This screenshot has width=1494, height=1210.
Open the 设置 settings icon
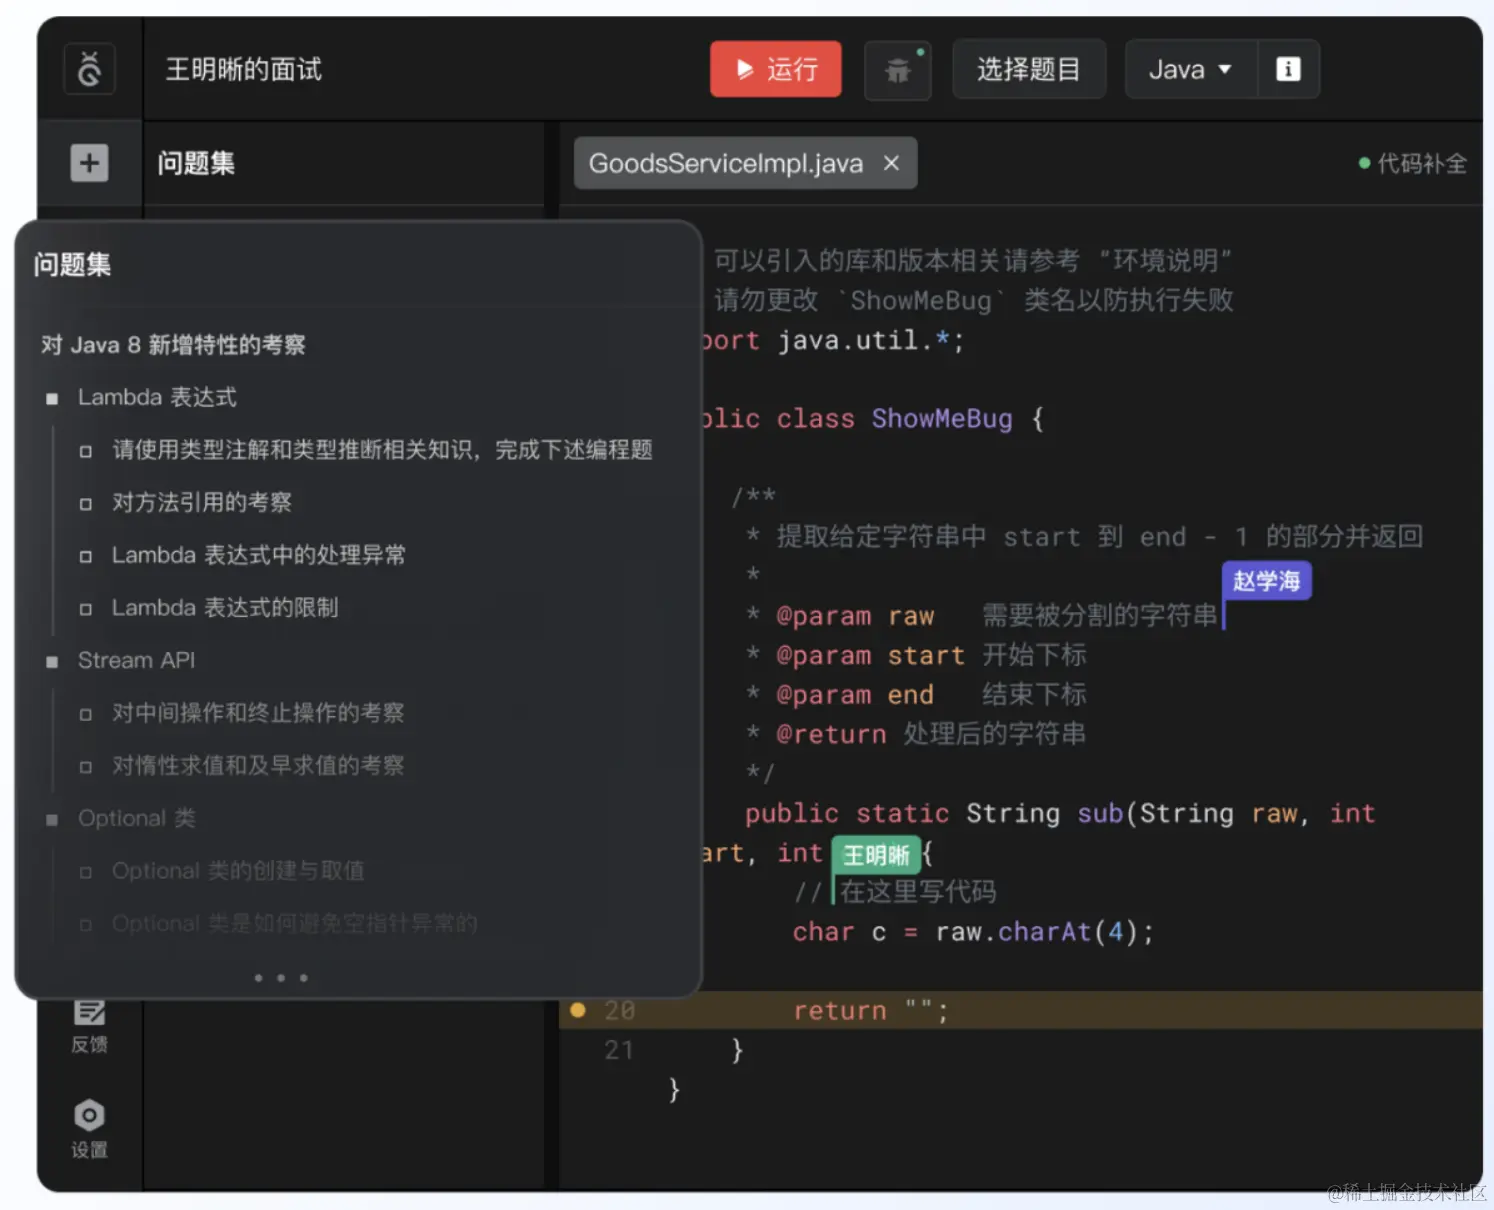(89, 1129)
